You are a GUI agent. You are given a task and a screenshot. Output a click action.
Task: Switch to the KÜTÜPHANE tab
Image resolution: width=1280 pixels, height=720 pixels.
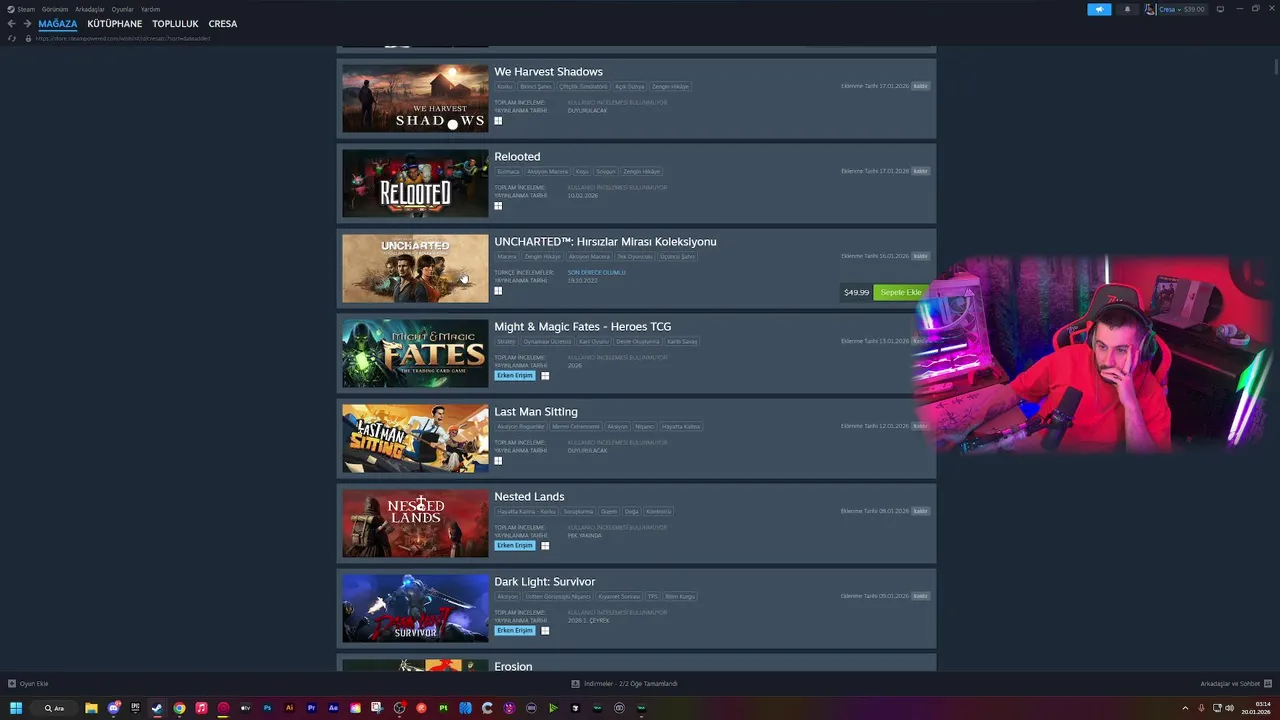115,24
